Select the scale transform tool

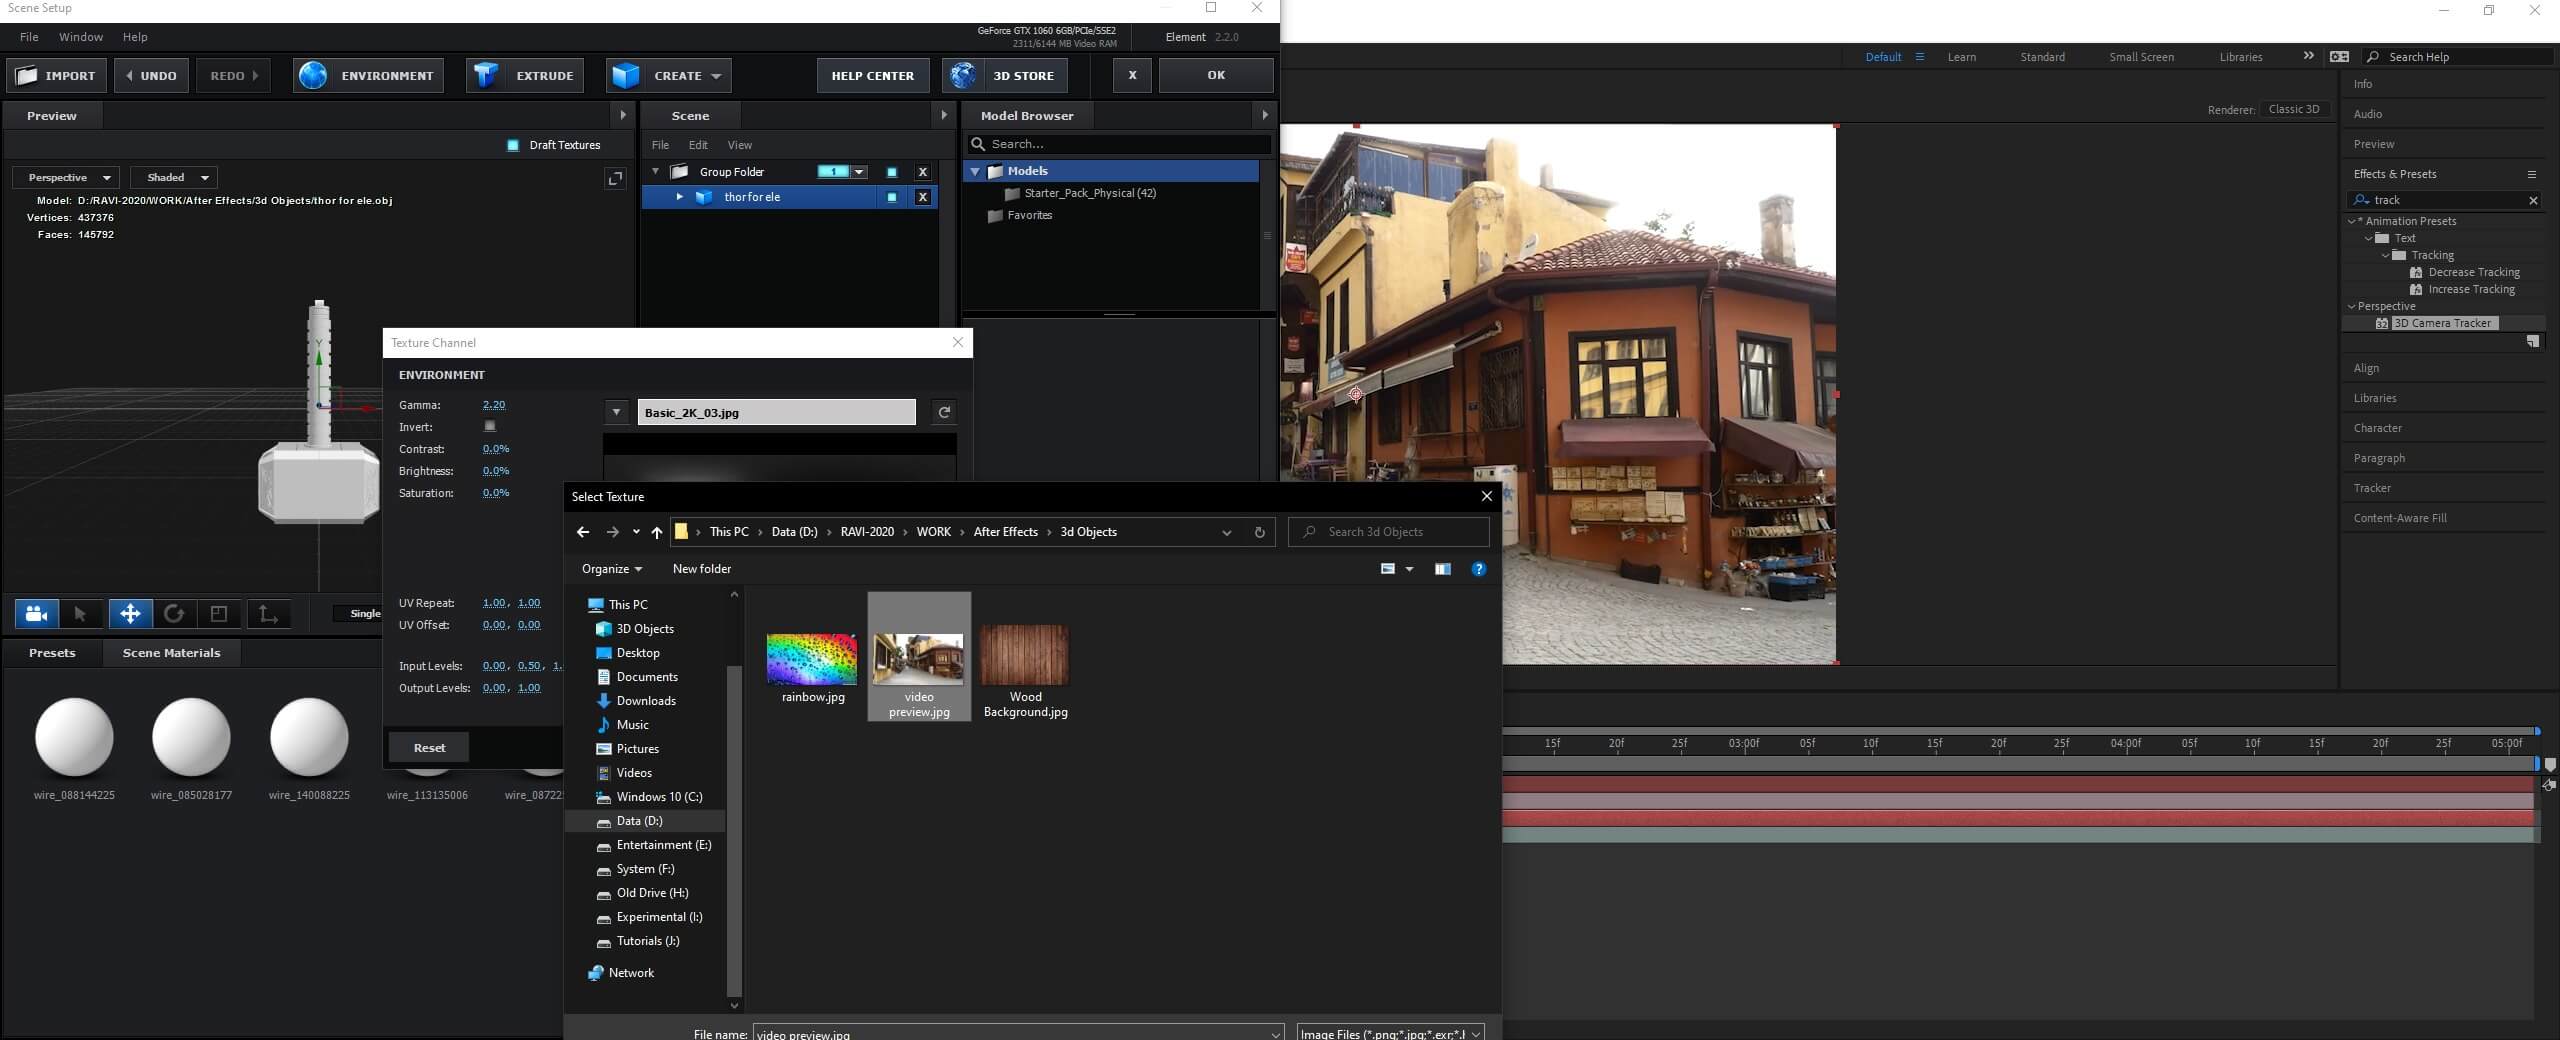pos(219,614)
